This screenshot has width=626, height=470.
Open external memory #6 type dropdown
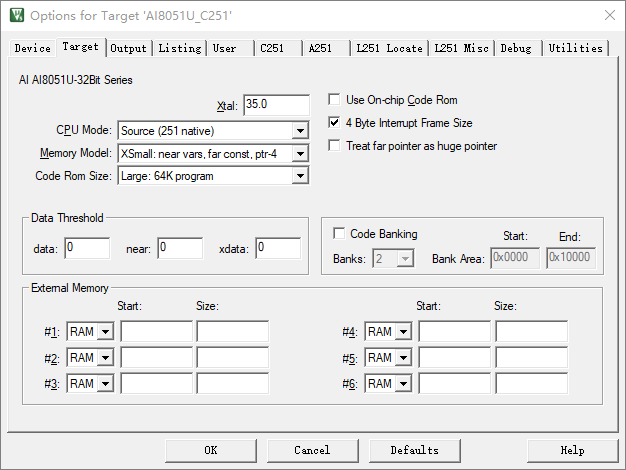tap(404, 384)
